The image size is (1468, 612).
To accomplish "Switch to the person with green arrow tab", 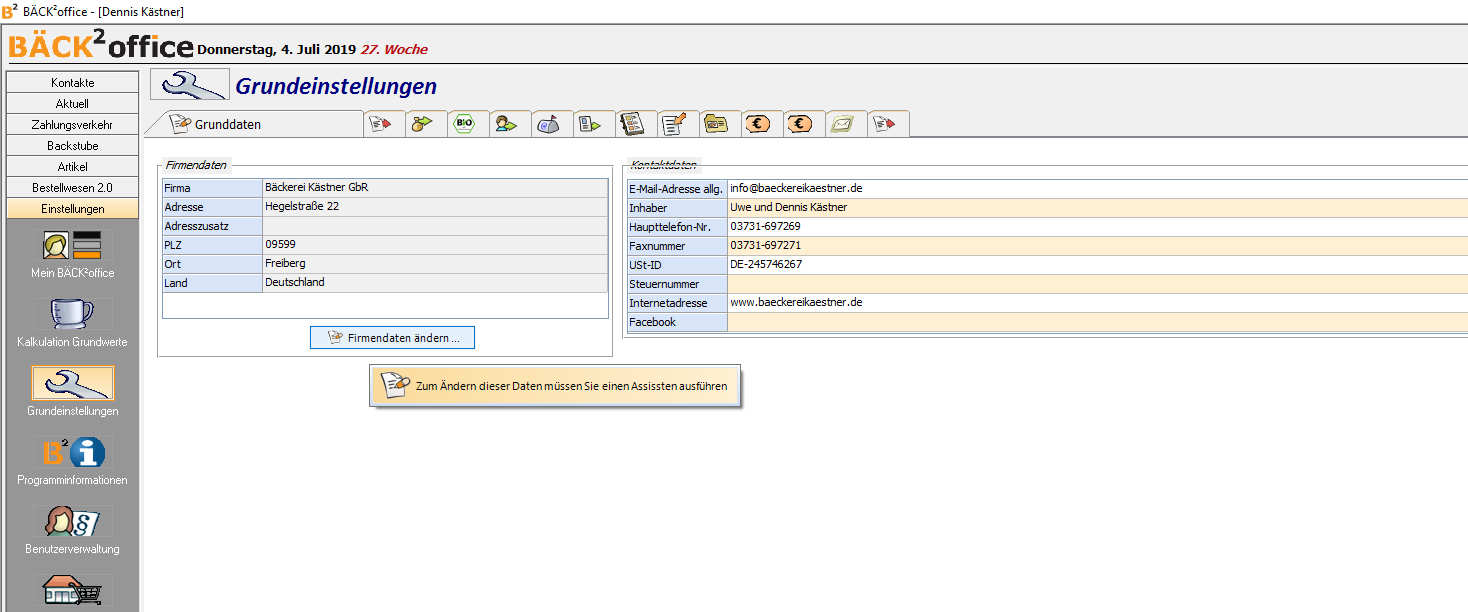I will point(506,124).
